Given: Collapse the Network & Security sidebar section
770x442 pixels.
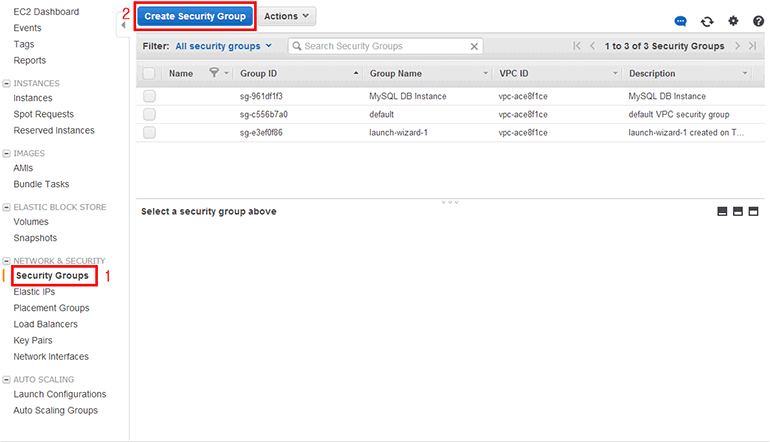Looking at the screenshot, I should point(7,260).
